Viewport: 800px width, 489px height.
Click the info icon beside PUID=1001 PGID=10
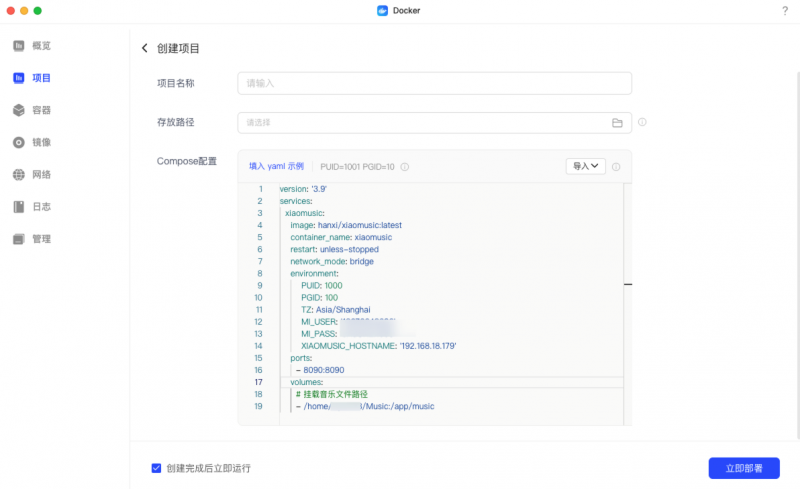coord(405,167)
